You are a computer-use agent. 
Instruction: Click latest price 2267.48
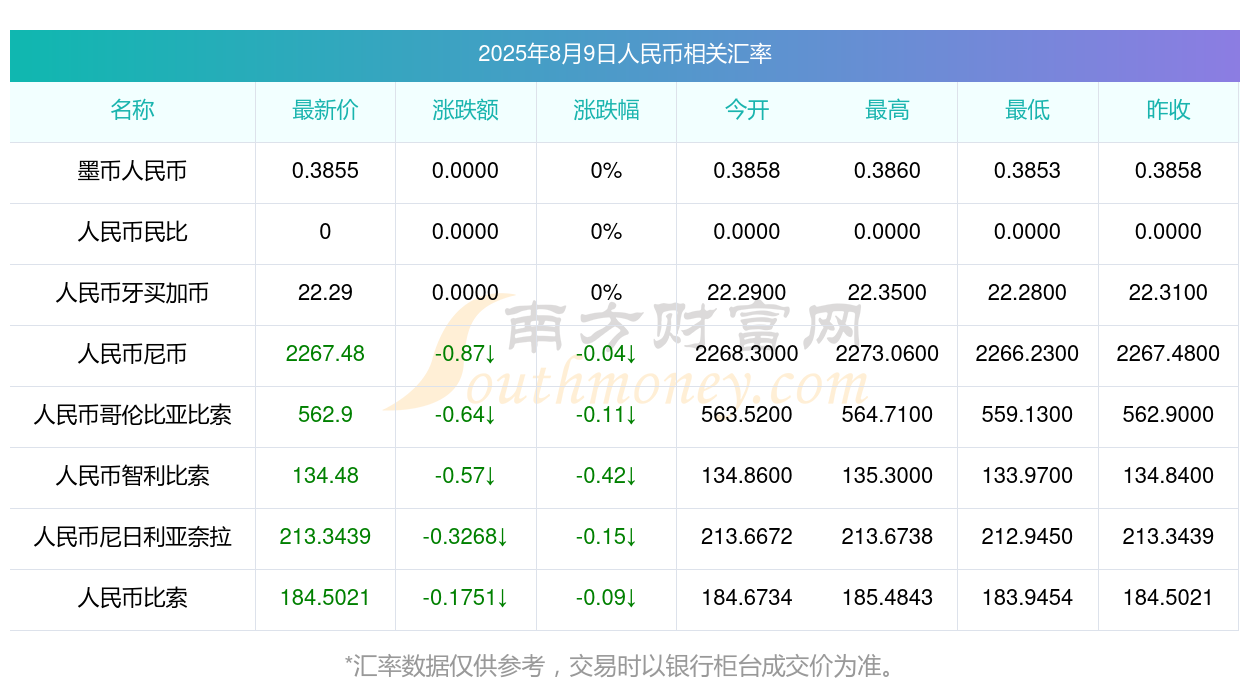[x=325, y=354]
